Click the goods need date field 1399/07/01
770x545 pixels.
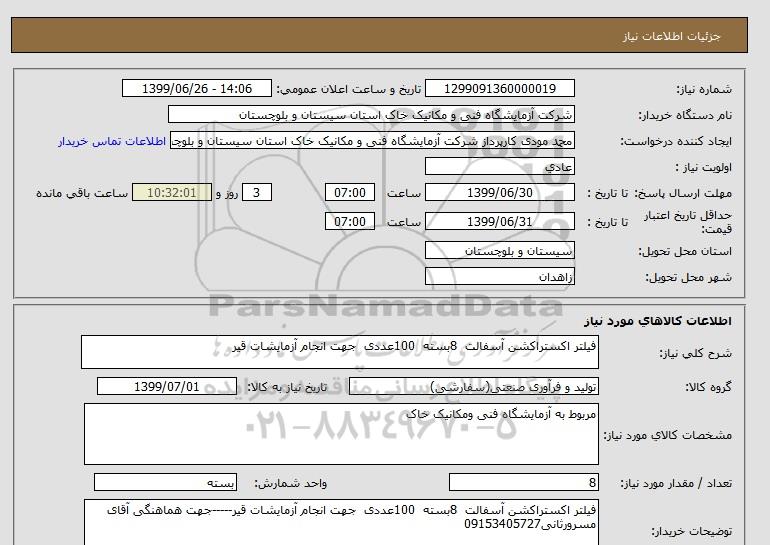166,386
